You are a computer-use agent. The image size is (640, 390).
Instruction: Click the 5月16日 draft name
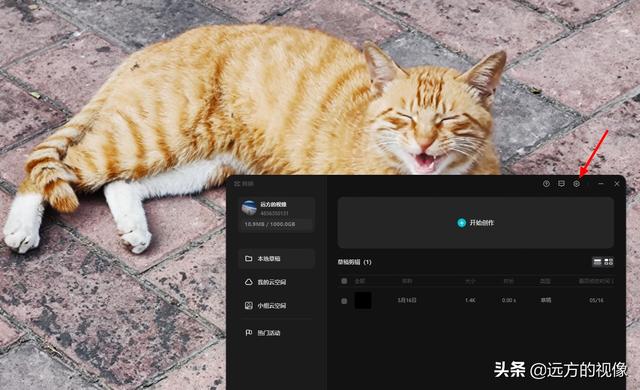click(407, 300)
